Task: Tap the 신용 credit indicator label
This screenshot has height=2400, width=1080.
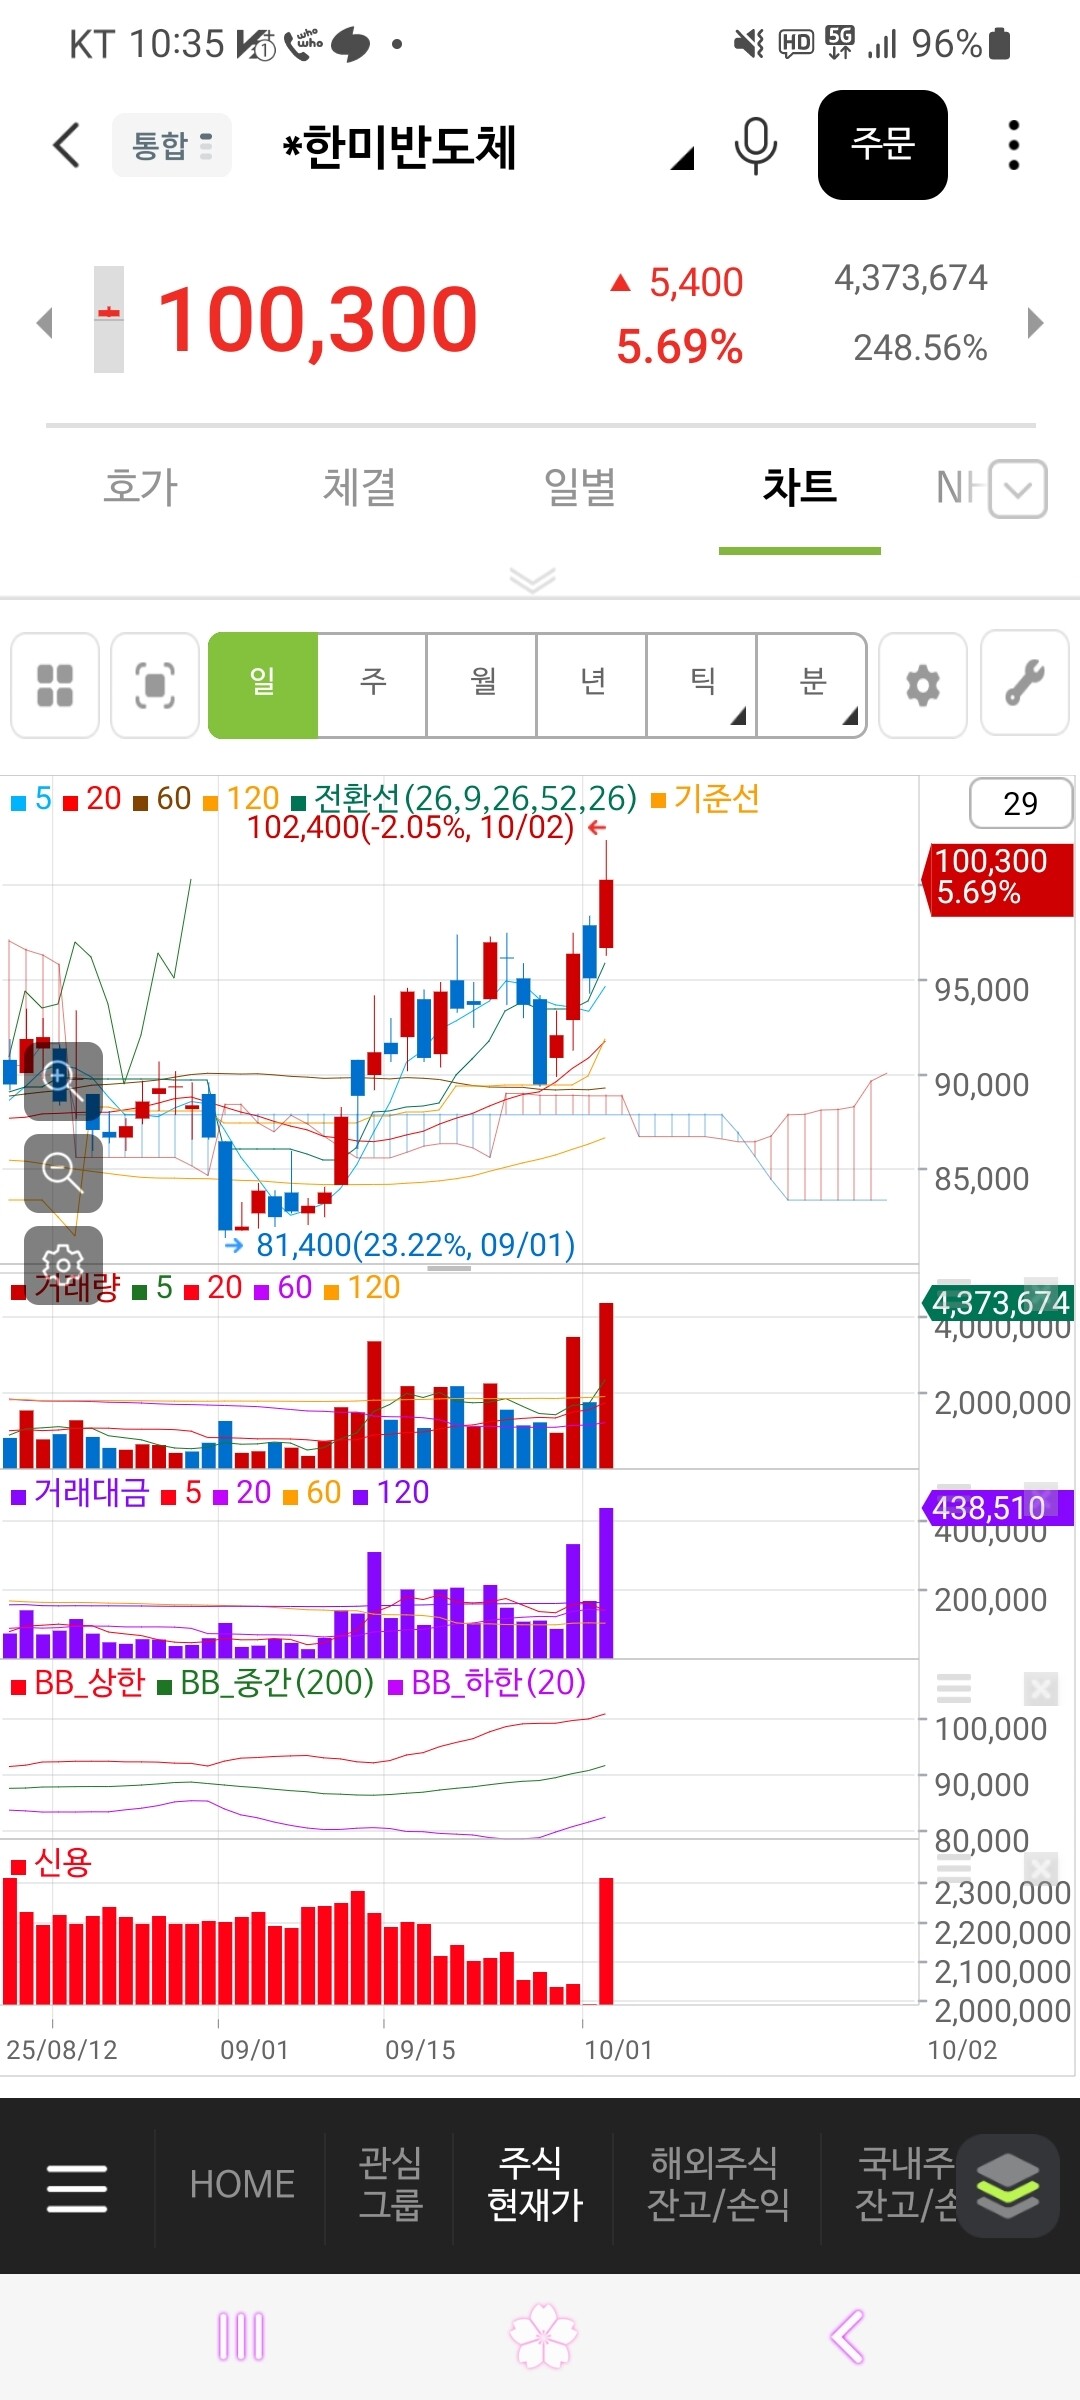Action: (x=51, y=1862)
